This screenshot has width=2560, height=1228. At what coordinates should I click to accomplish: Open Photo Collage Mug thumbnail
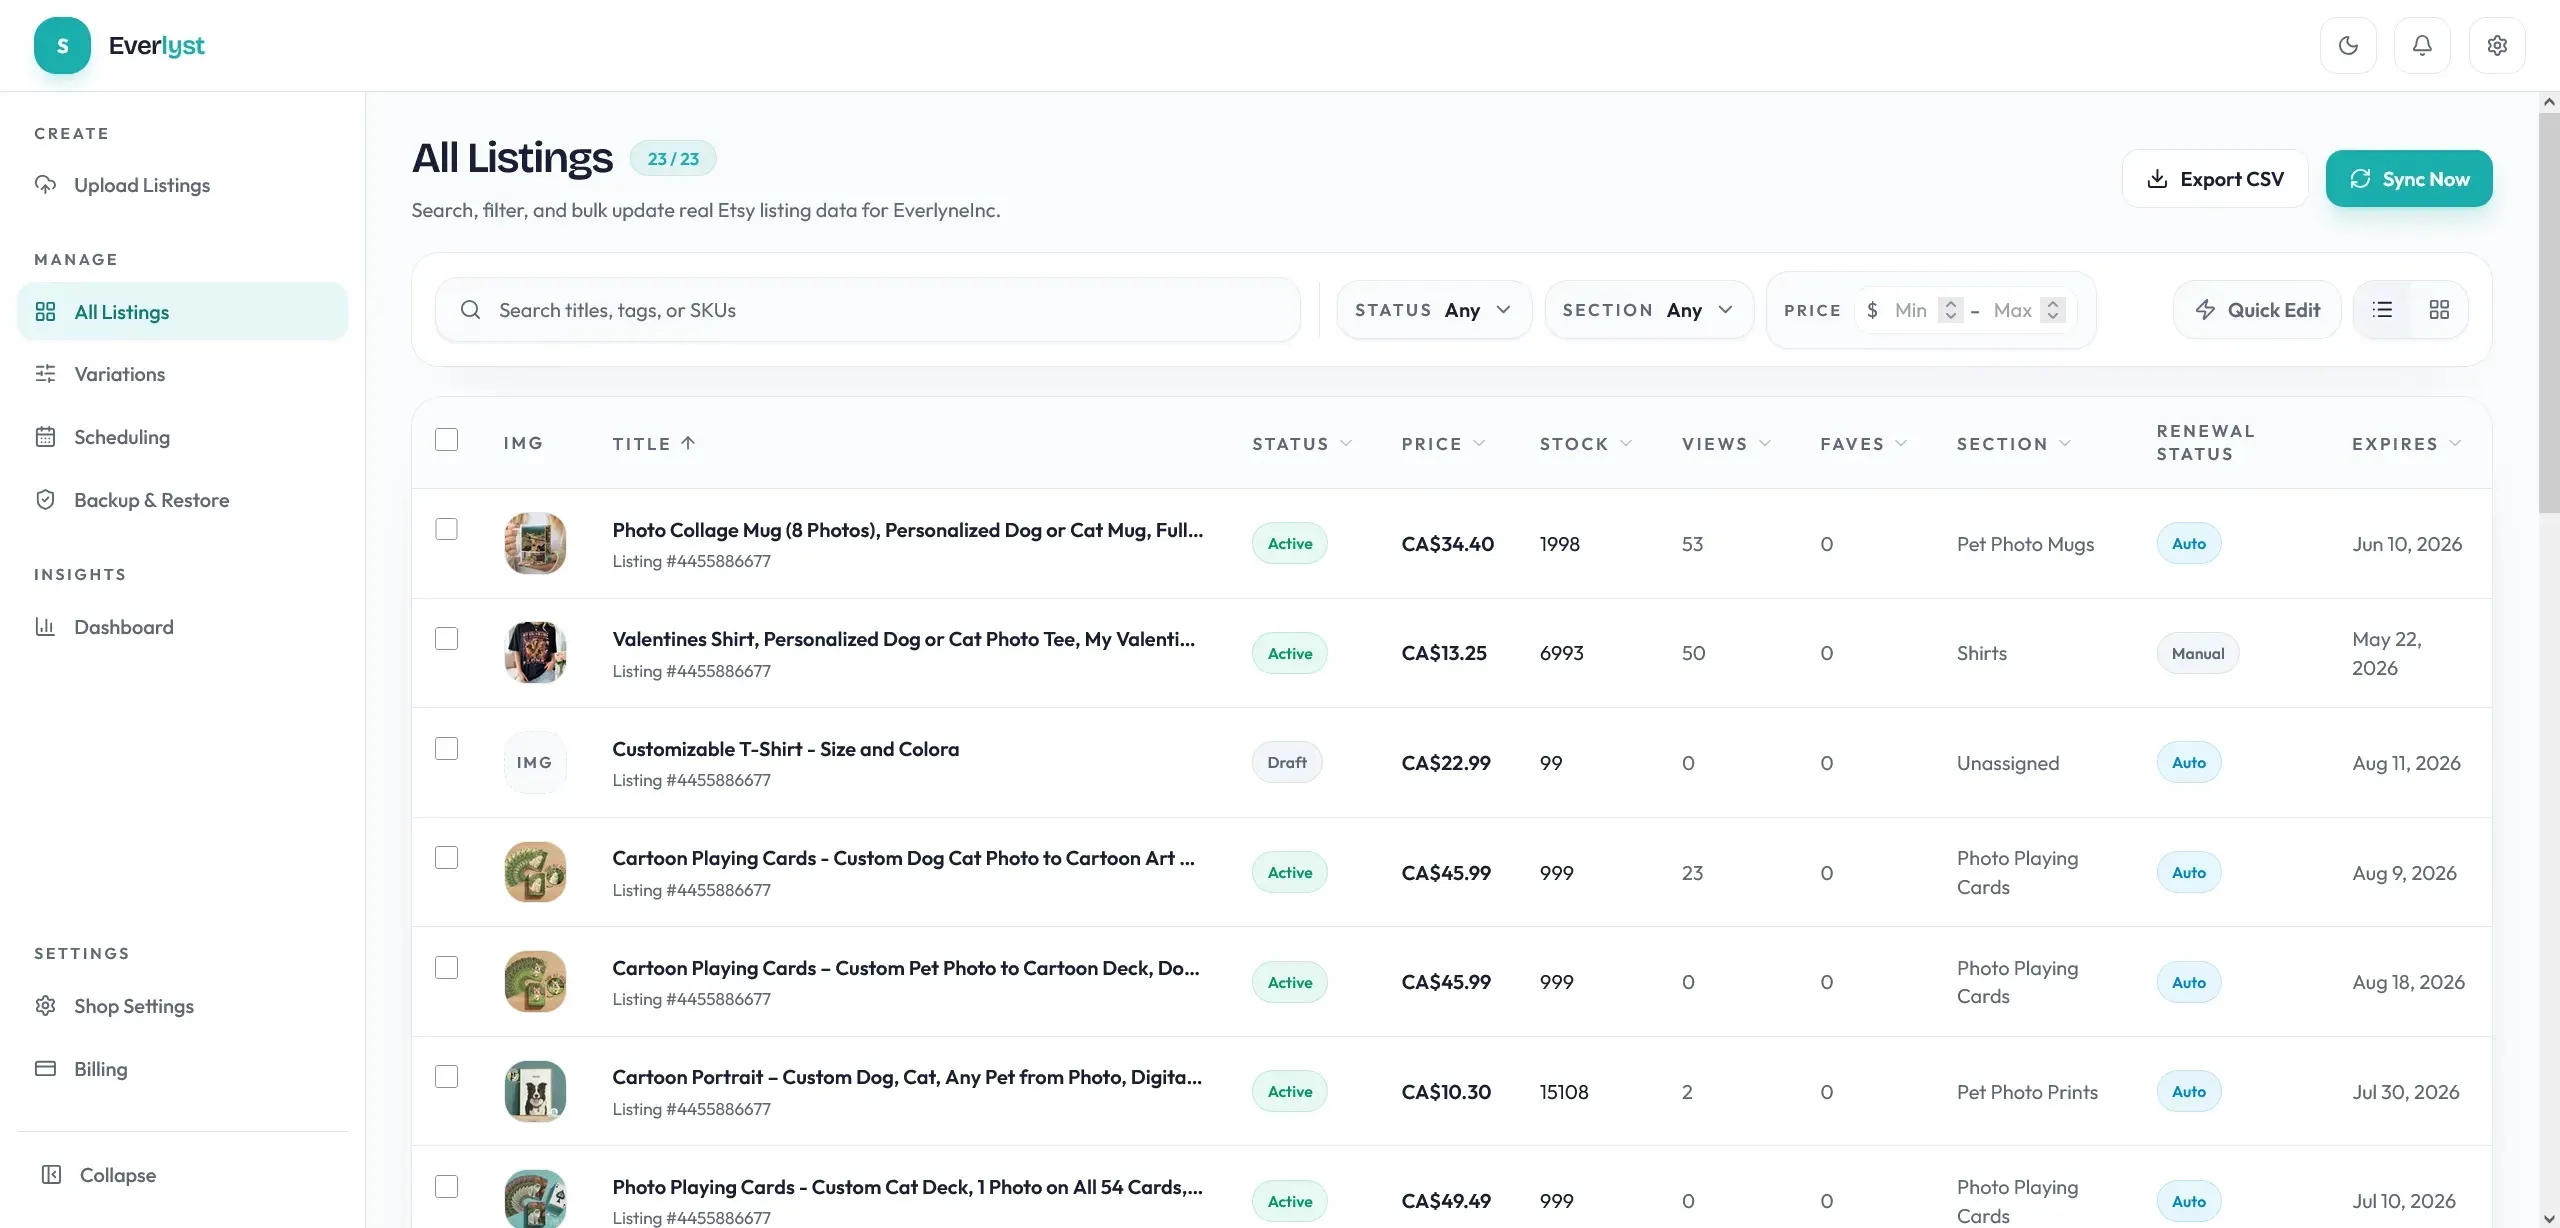click(535, 543)
